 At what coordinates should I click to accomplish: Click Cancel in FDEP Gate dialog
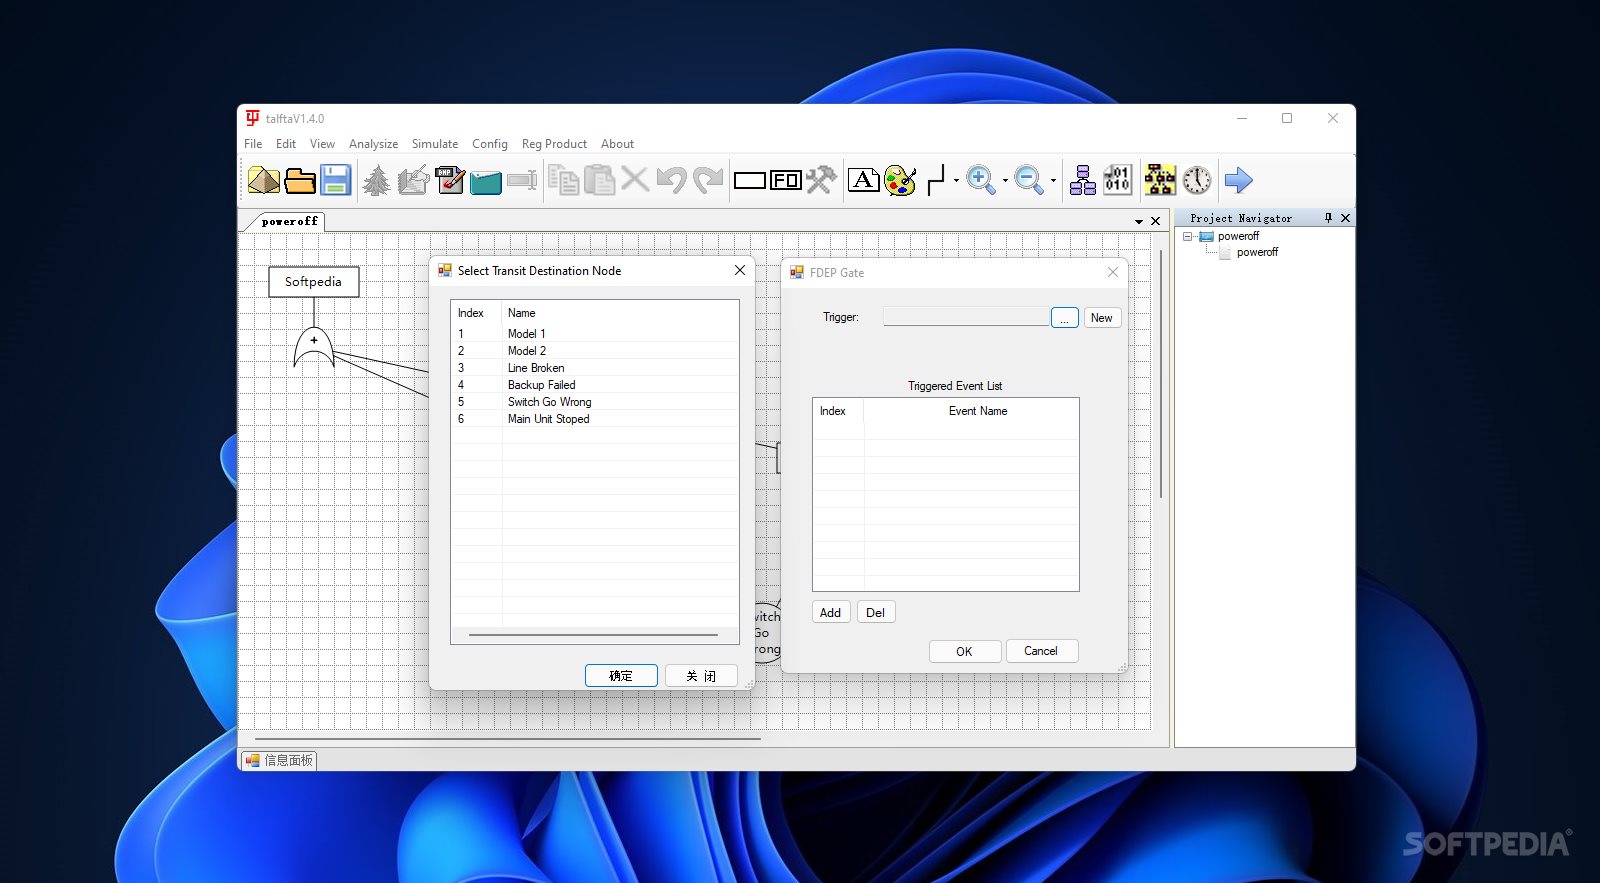[1041, 651]
